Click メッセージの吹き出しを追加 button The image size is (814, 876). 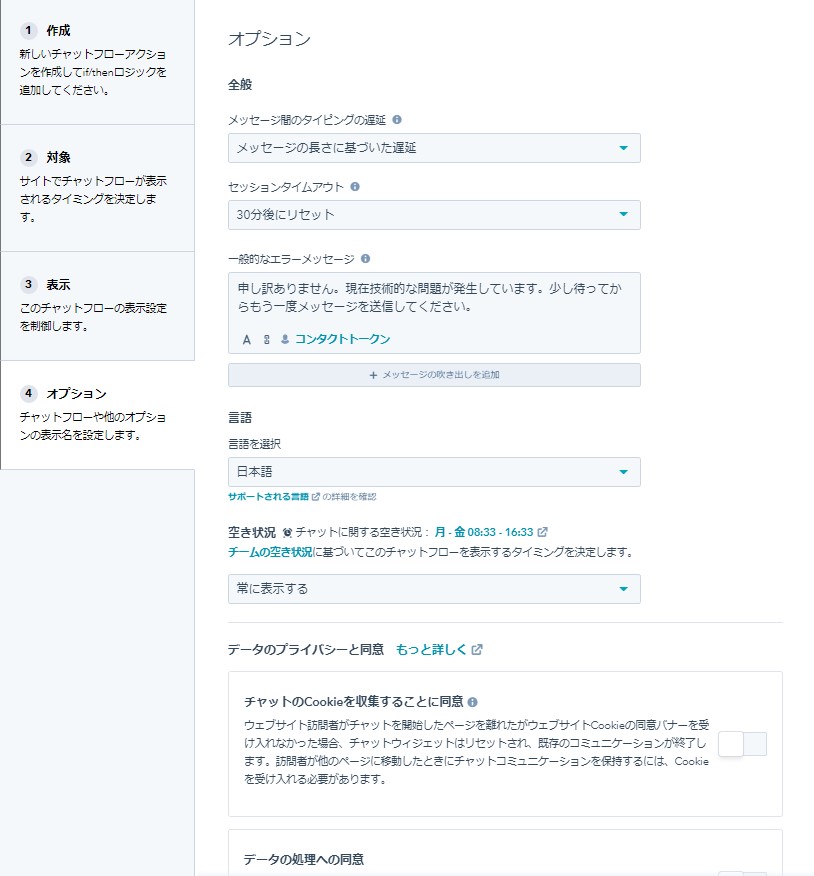[434, 375]
